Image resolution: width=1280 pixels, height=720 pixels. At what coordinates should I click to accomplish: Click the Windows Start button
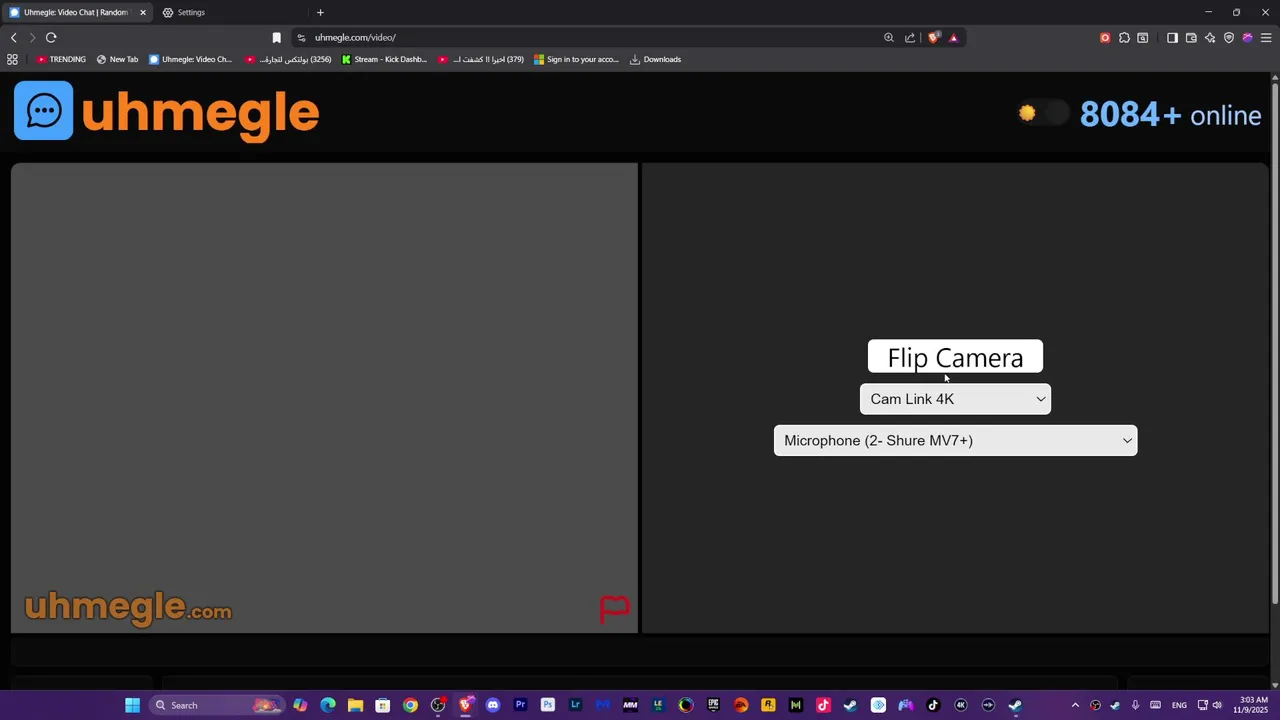point(132,705)
